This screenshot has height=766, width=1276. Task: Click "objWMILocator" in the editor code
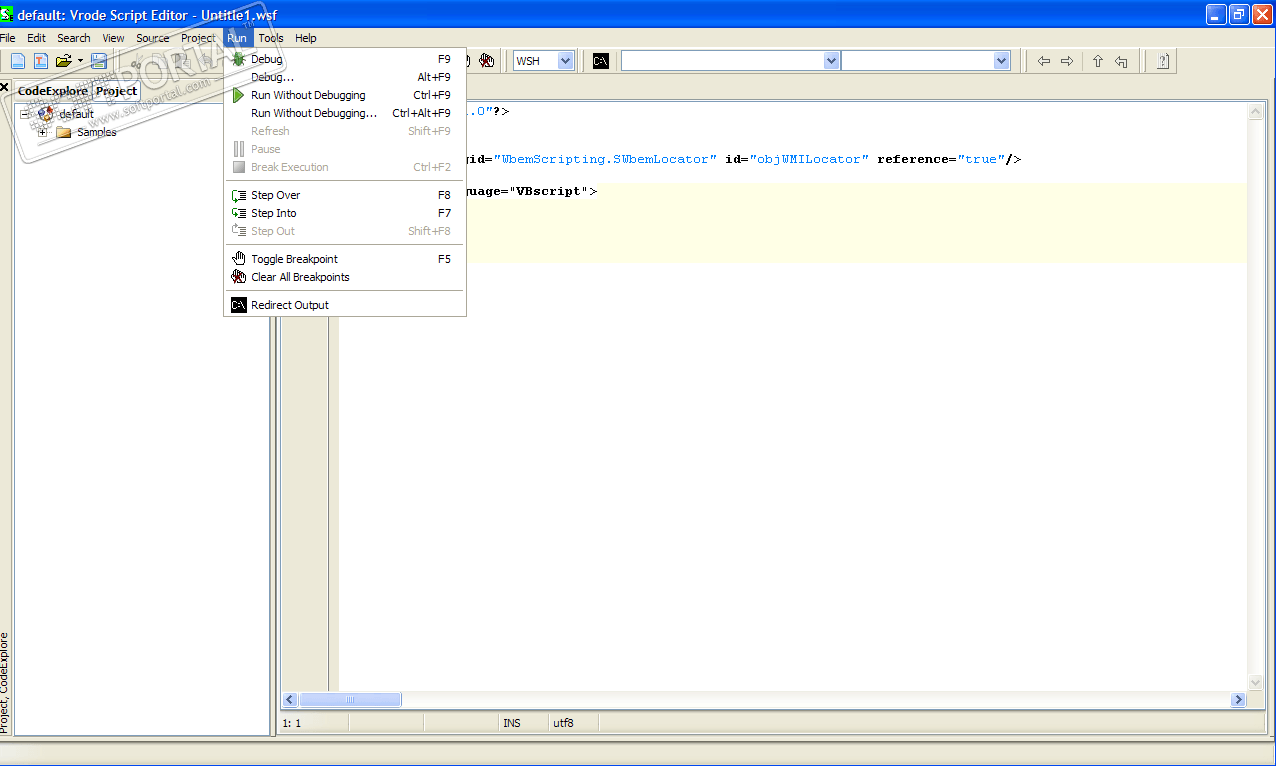click(x=809, y=159)
